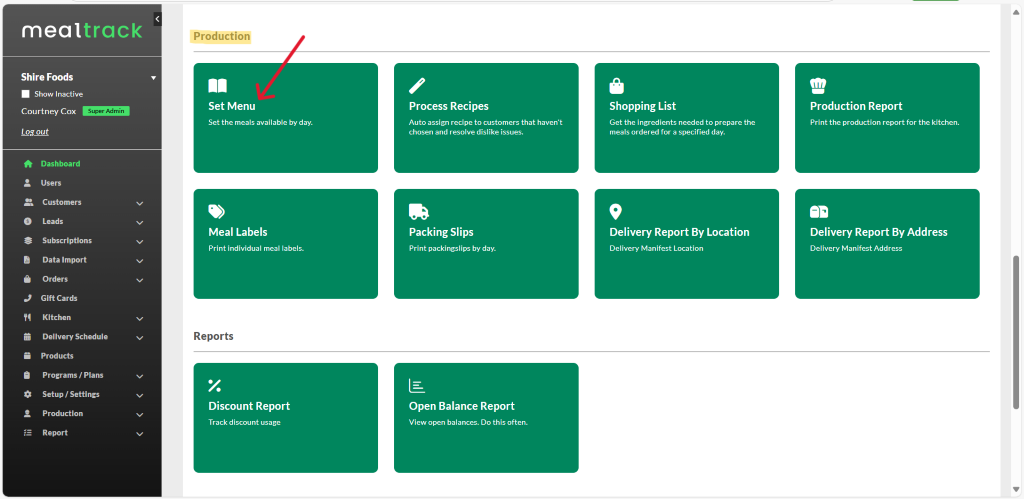Click the Users person icon in sidebar
The image size is (1024, 499).
click(27, 183)
